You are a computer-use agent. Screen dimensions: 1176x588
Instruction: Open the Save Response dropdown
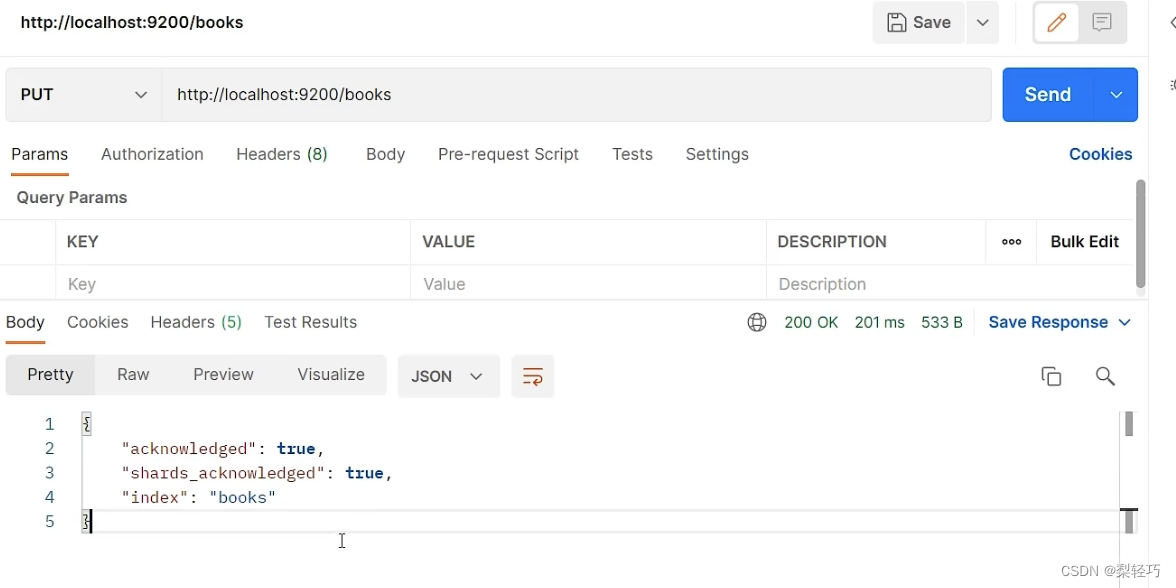[x=1059, y=322]
